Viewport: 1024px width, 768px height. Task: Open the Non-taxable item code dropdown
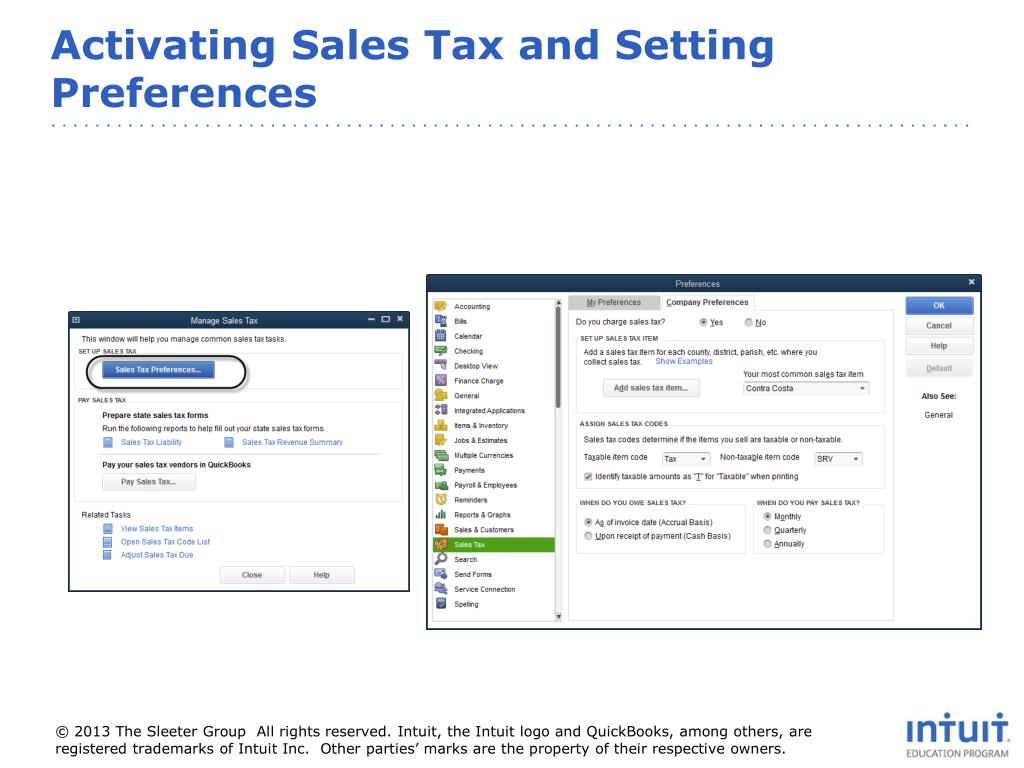coord(838,459)
